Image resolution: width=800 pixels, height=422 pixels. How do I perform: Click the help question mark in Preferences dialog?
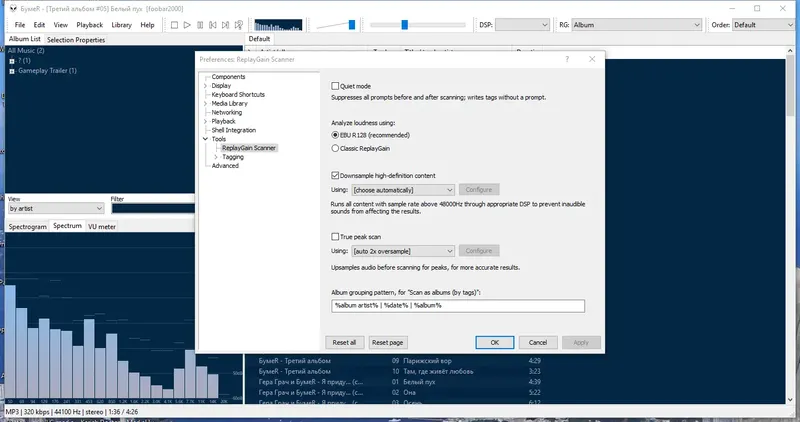tap(567, 59)
